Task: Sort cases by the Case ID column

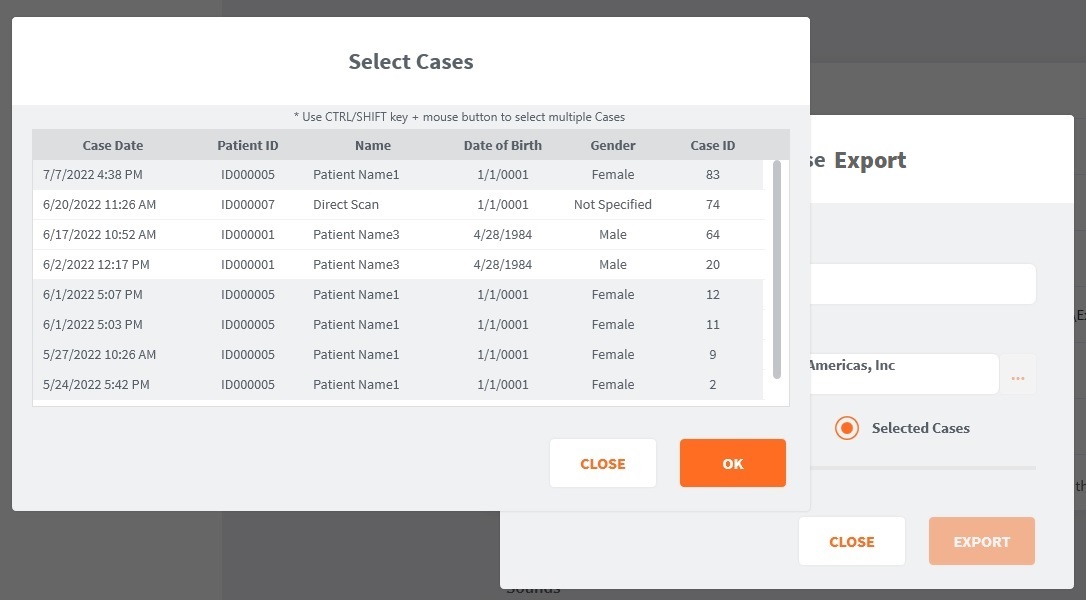Action: point(712,144)
